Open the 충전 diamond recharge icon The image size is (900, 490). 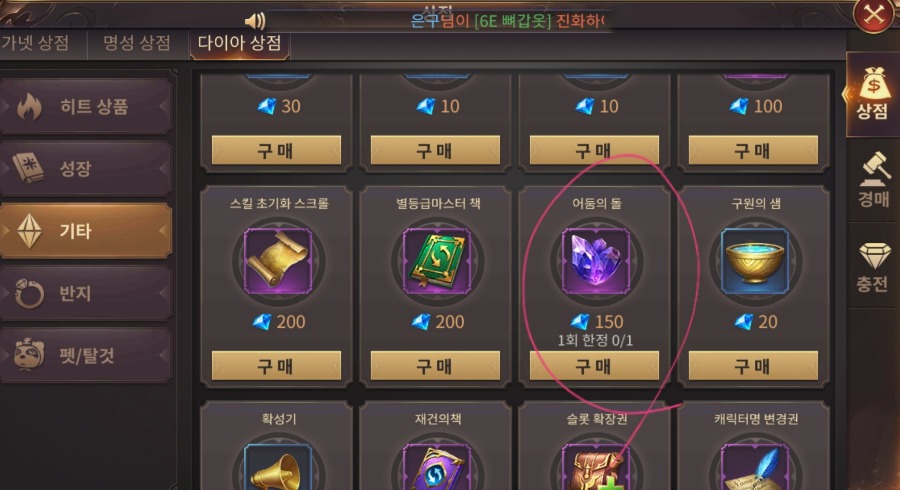pyautogui.click(x=873, y=267)
